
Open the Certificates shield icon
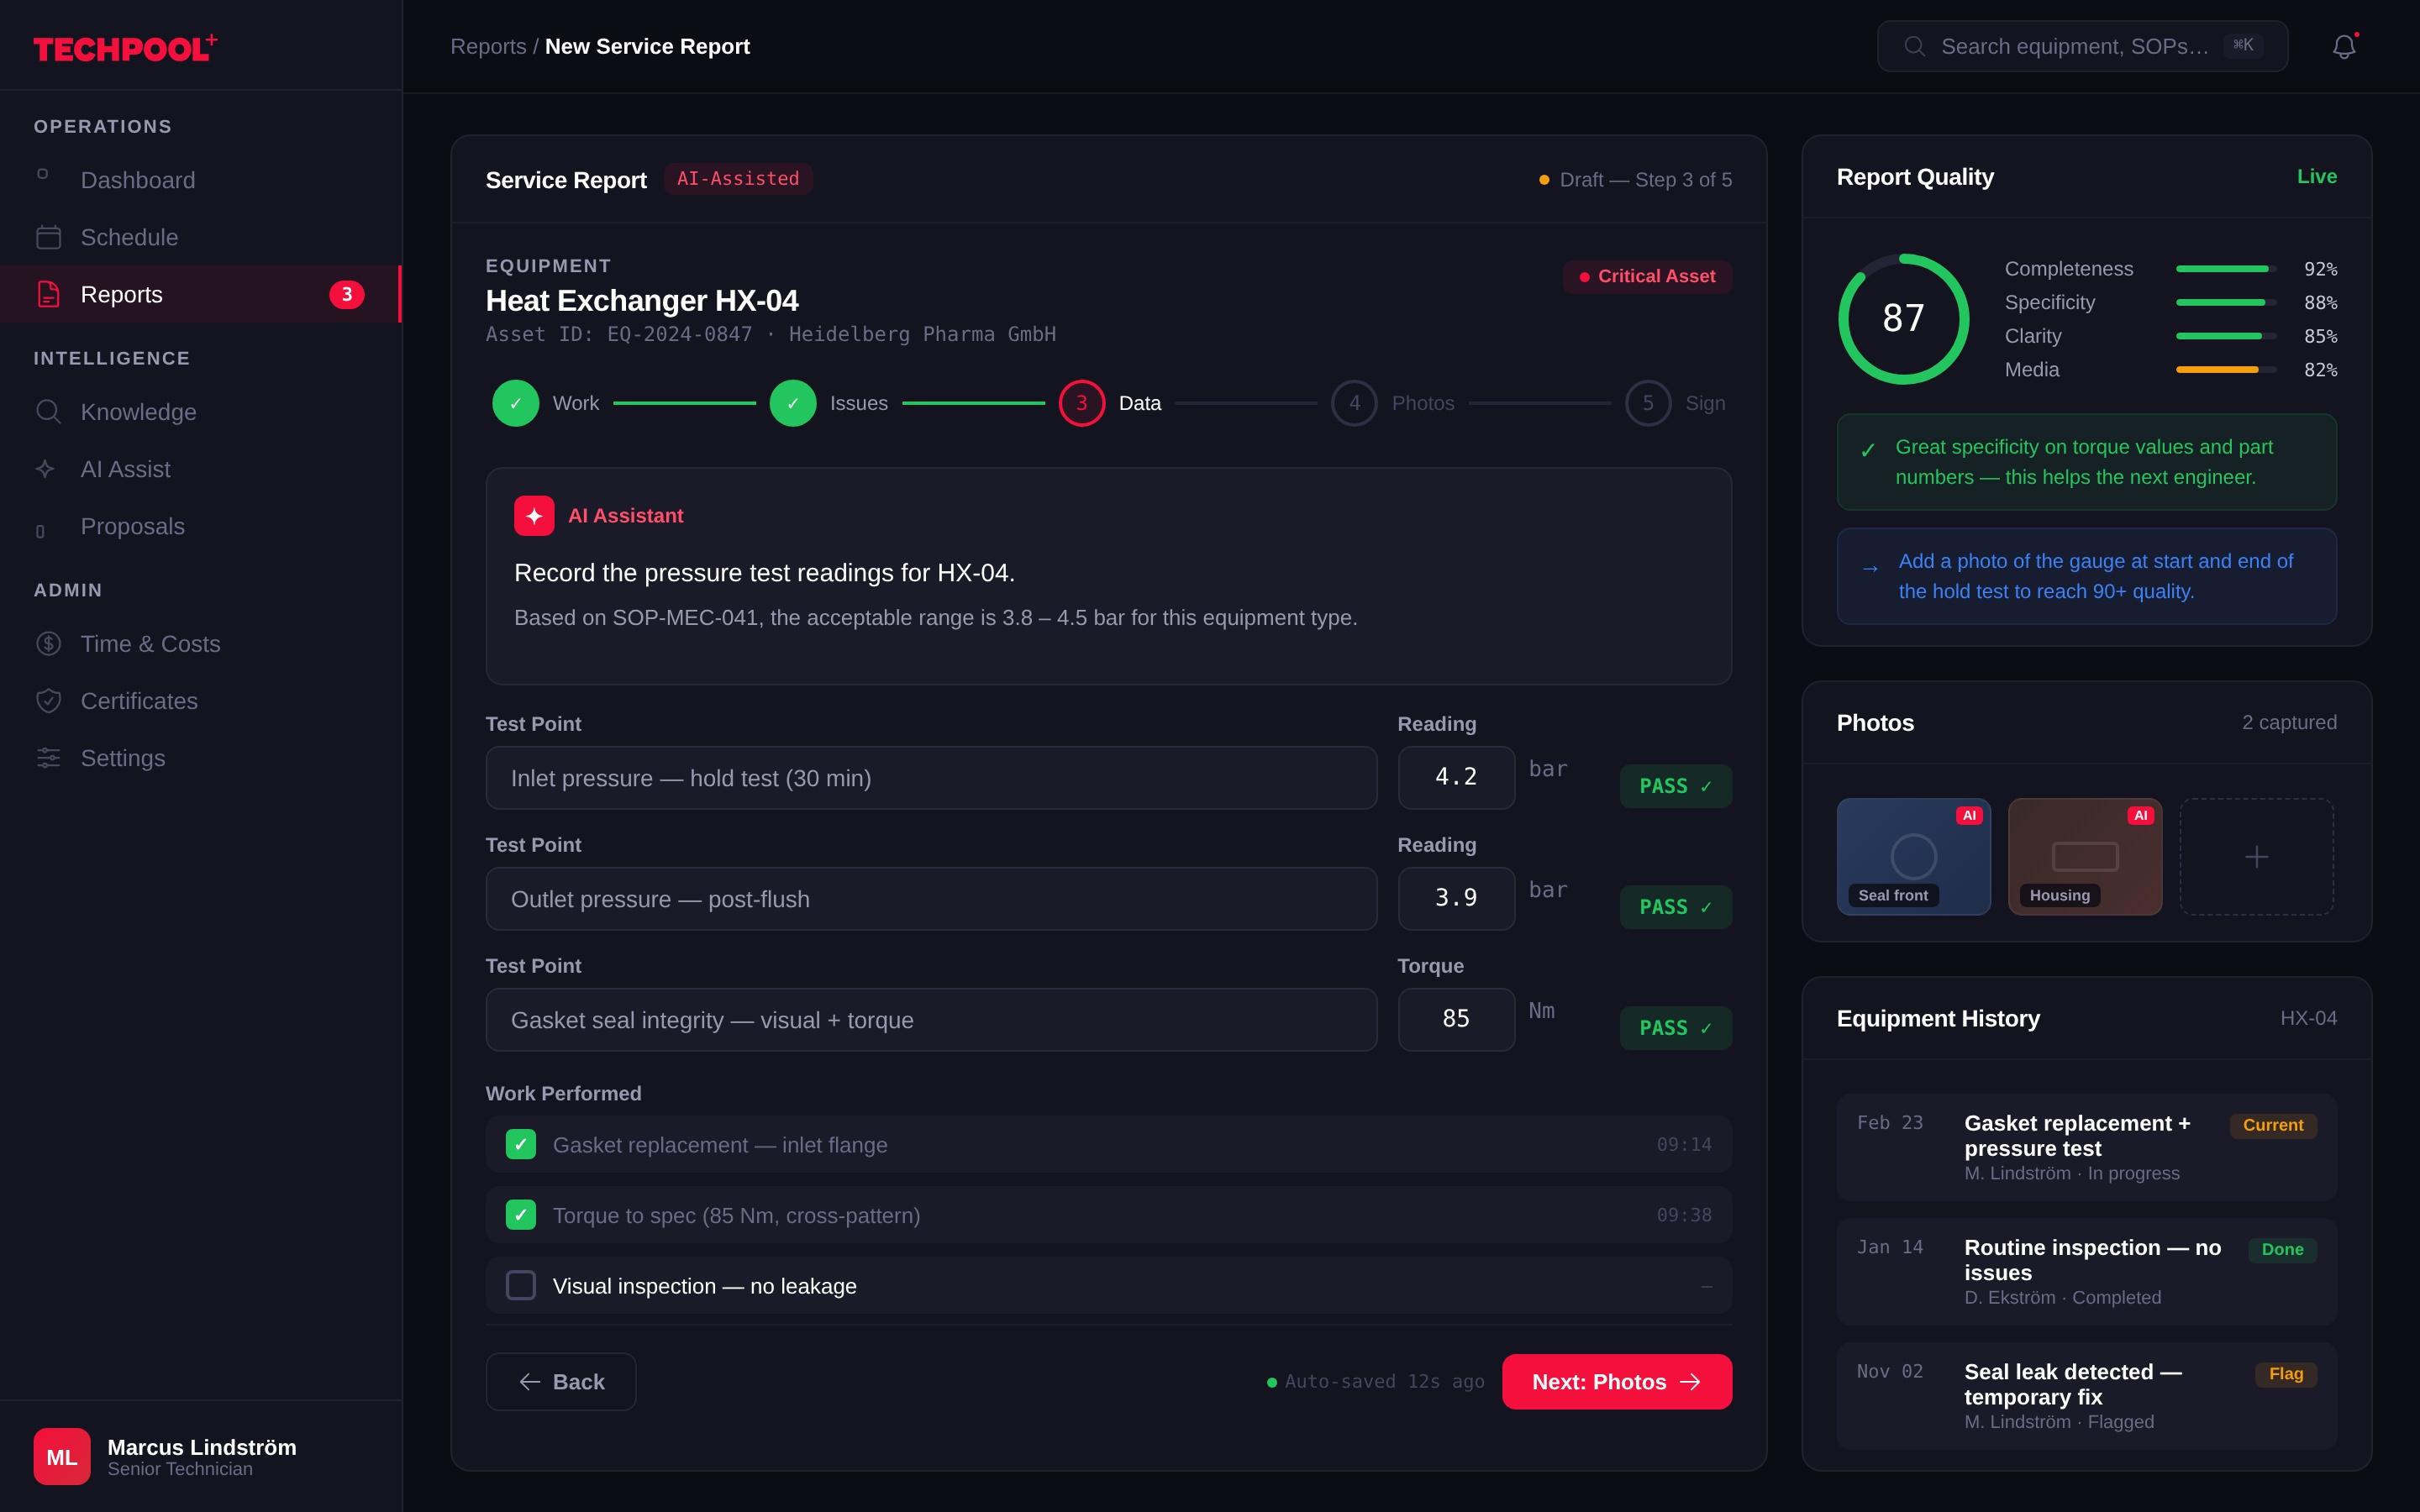[49, 700]
